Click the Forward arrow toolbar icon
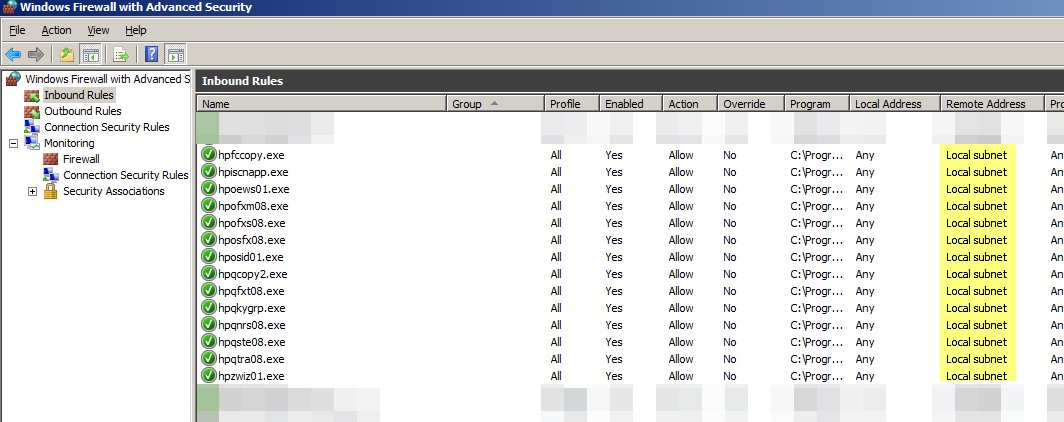1064x422 pixels. click(36, 54)
